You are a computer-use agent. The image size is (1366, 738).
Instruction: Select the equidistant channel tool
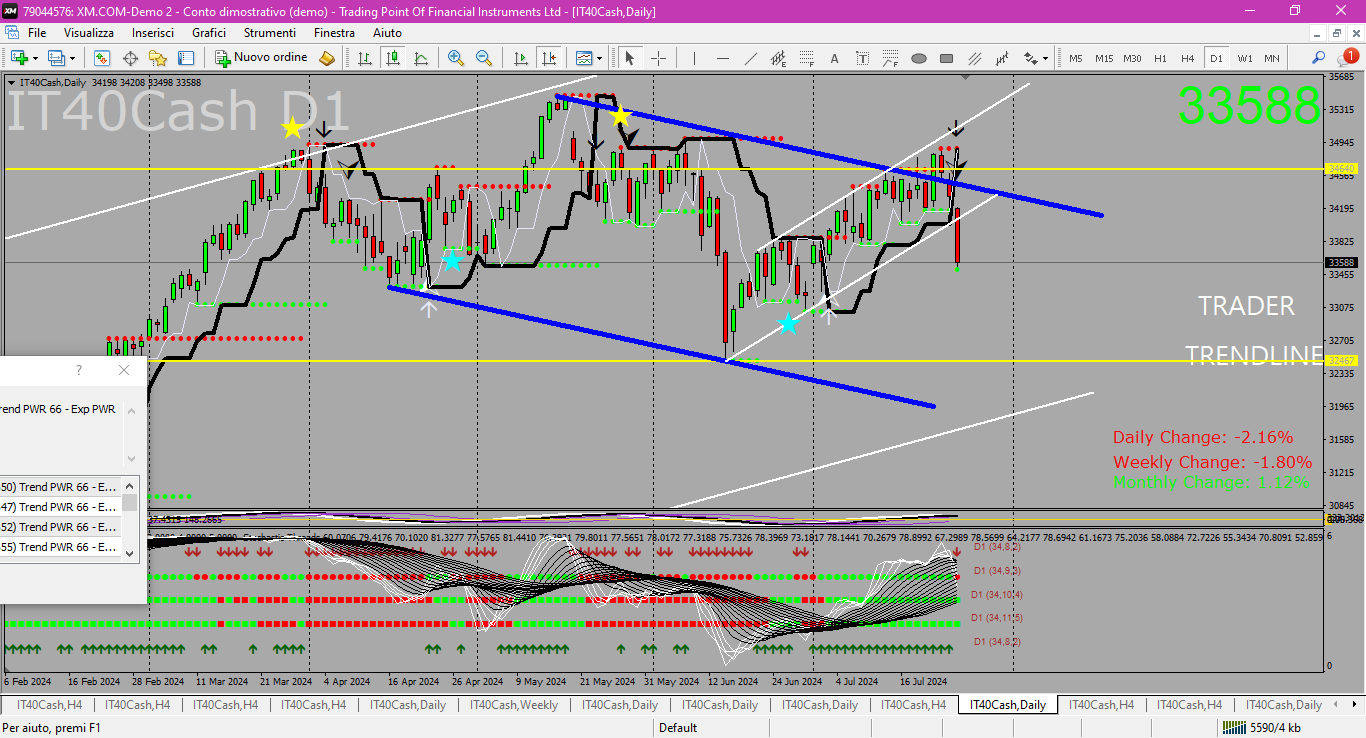tap(779, 58)
